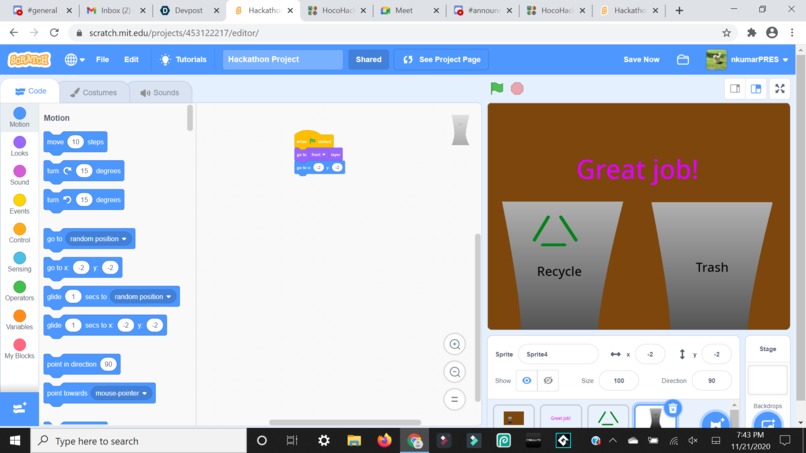Image resolution: width=806 pixels, height=453 pixels.
Task: Click the red stop button
Action: (517, 88)
